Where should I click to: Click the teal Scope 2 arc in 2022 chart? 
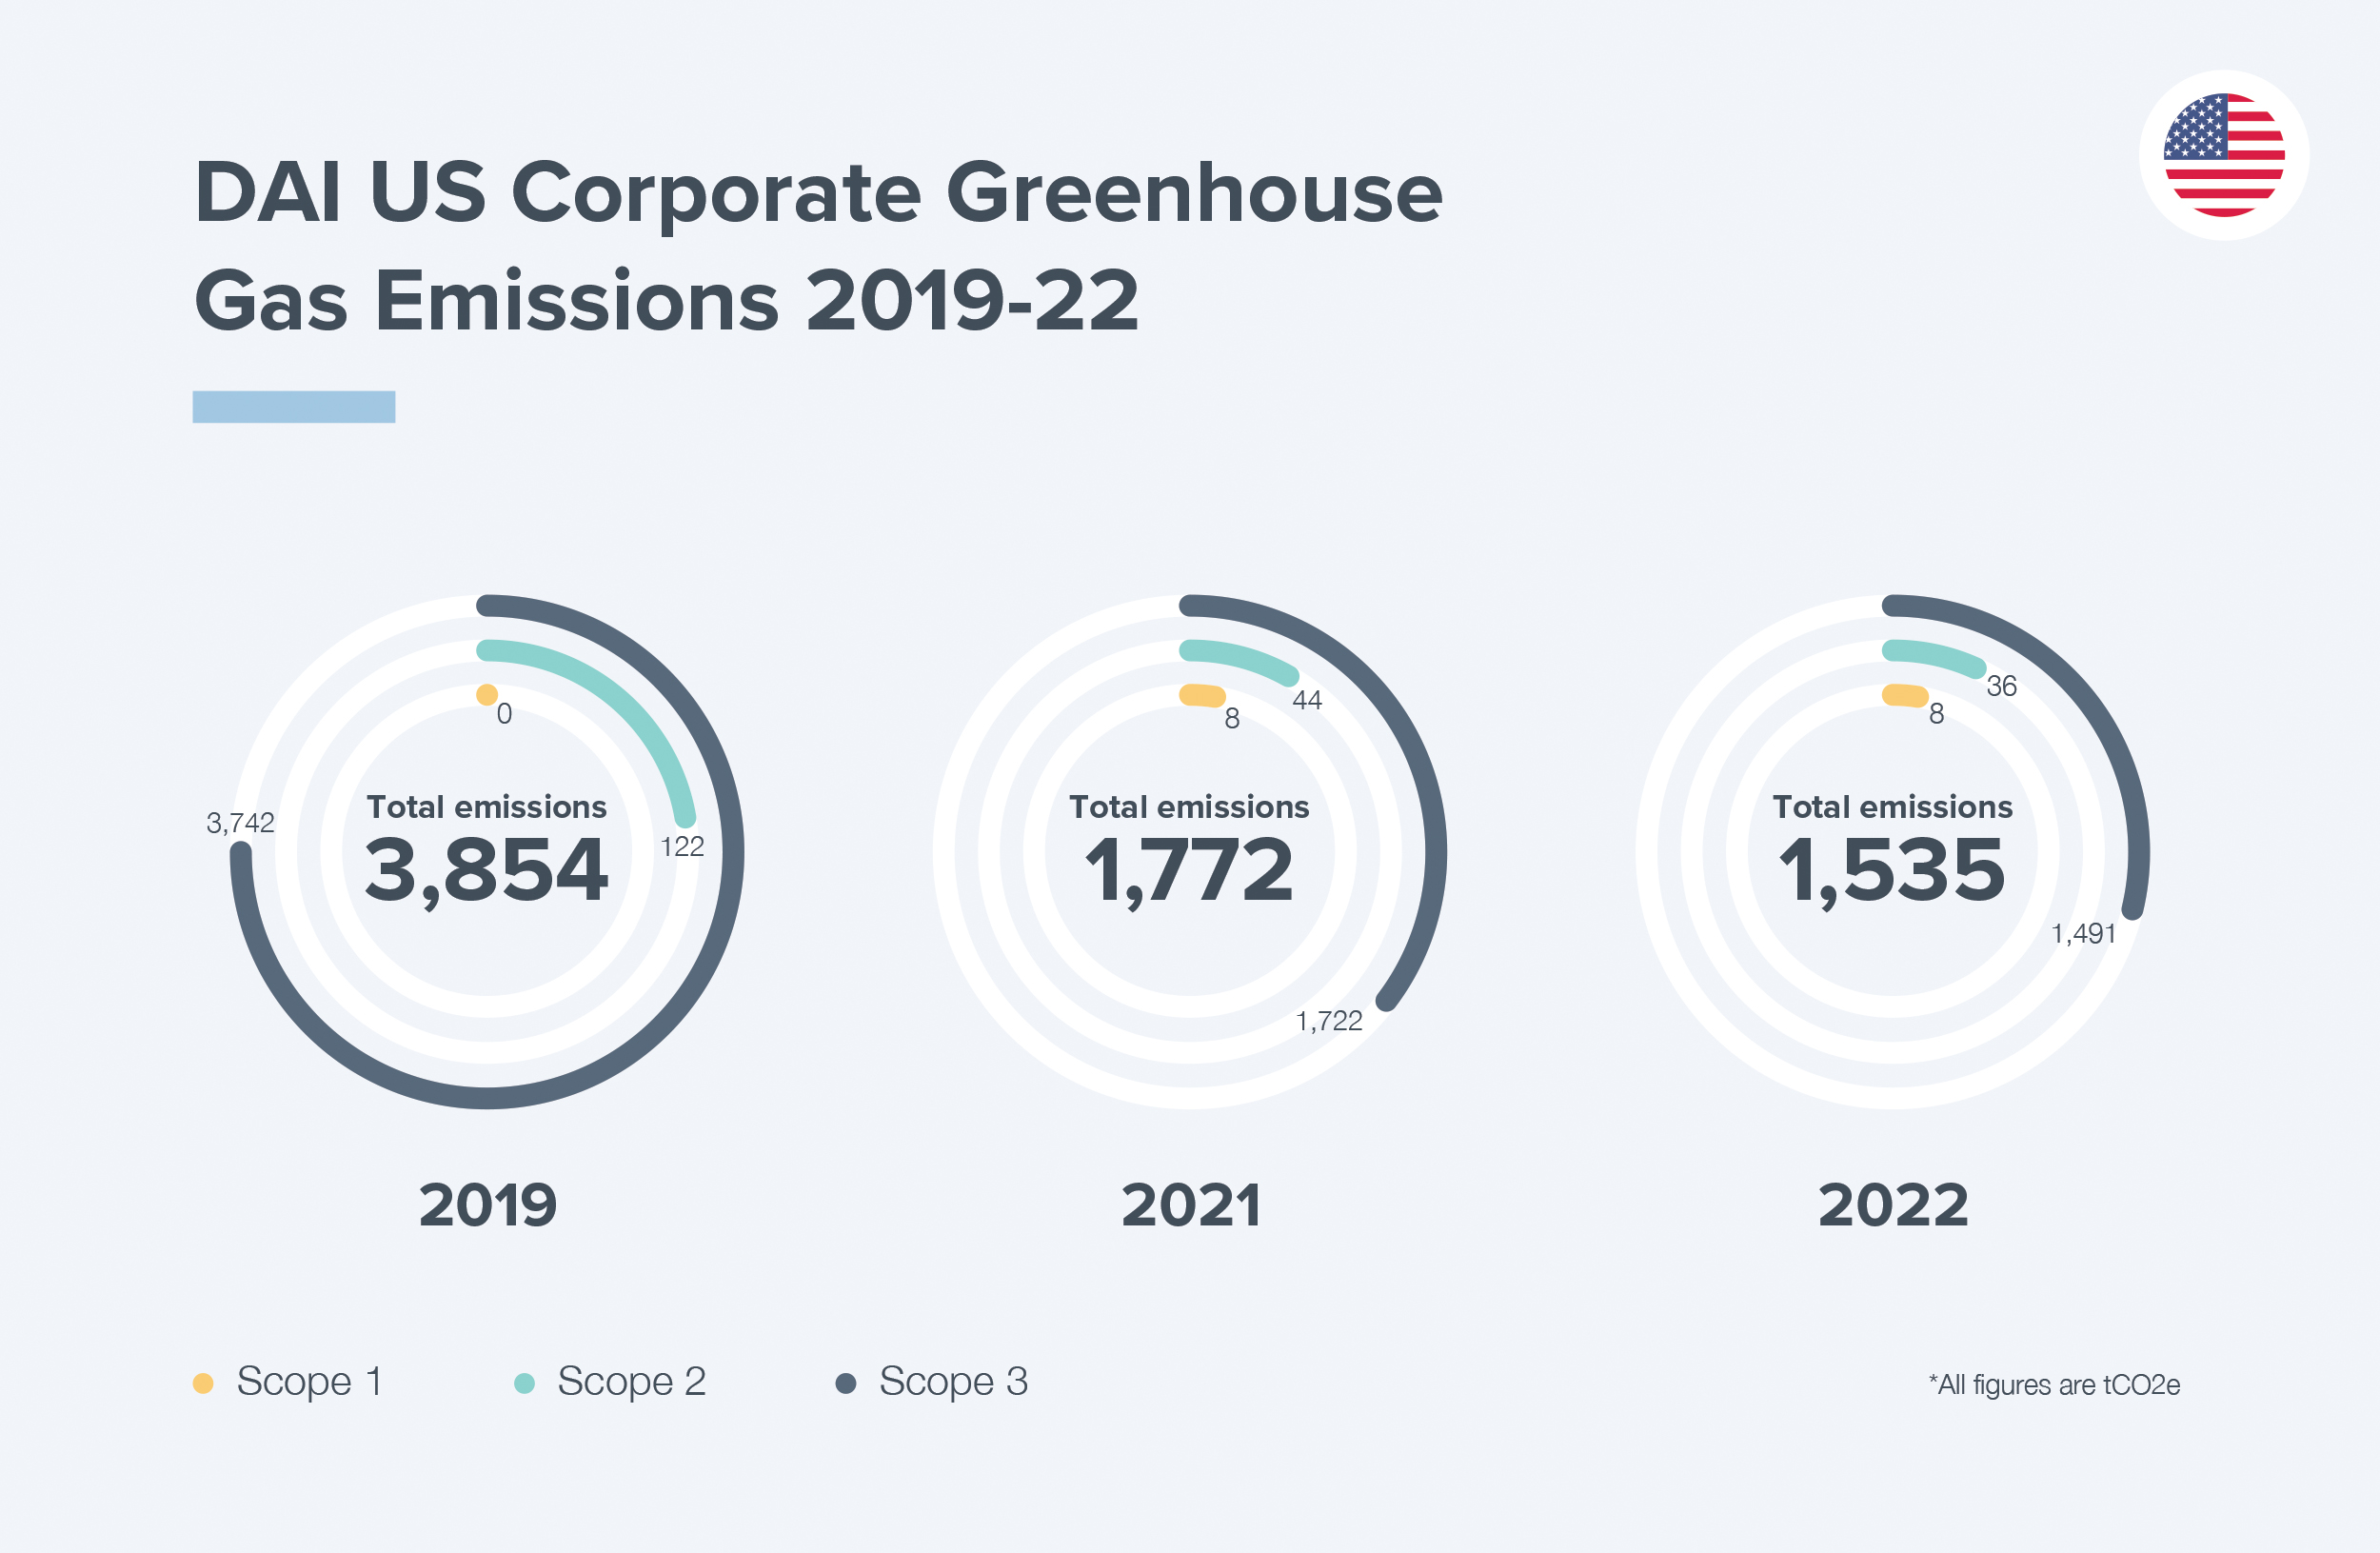1935,655
